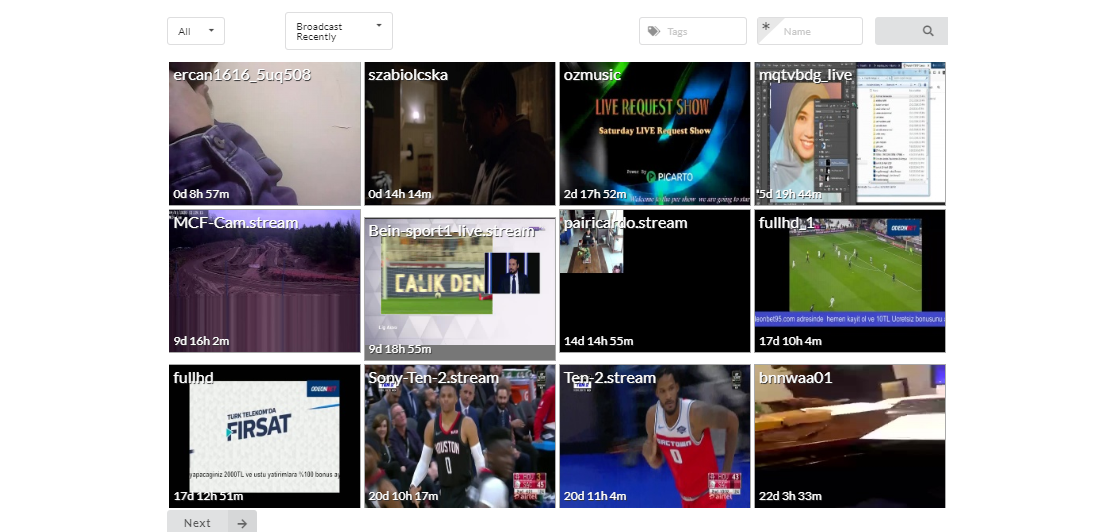Open the mqtvbdg_live stream thumbnail
The height and width of the screenshot is (532, 1100).
pyautogui.click(x=850, y=133)
